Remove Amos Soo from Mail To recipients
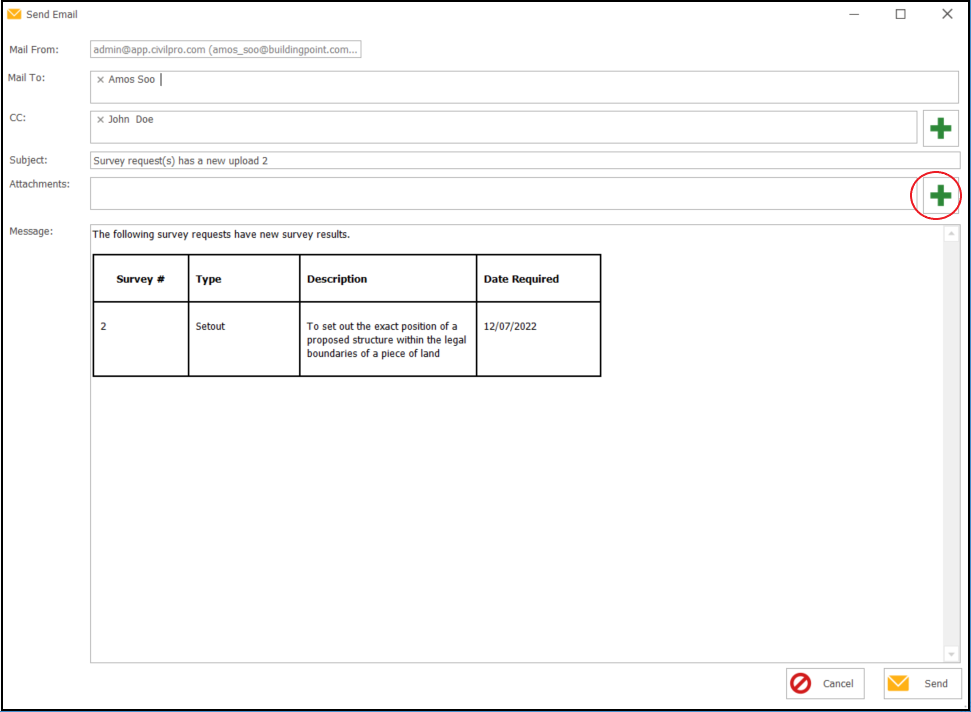Screen dimensions: 971x712 pos(100,80)
